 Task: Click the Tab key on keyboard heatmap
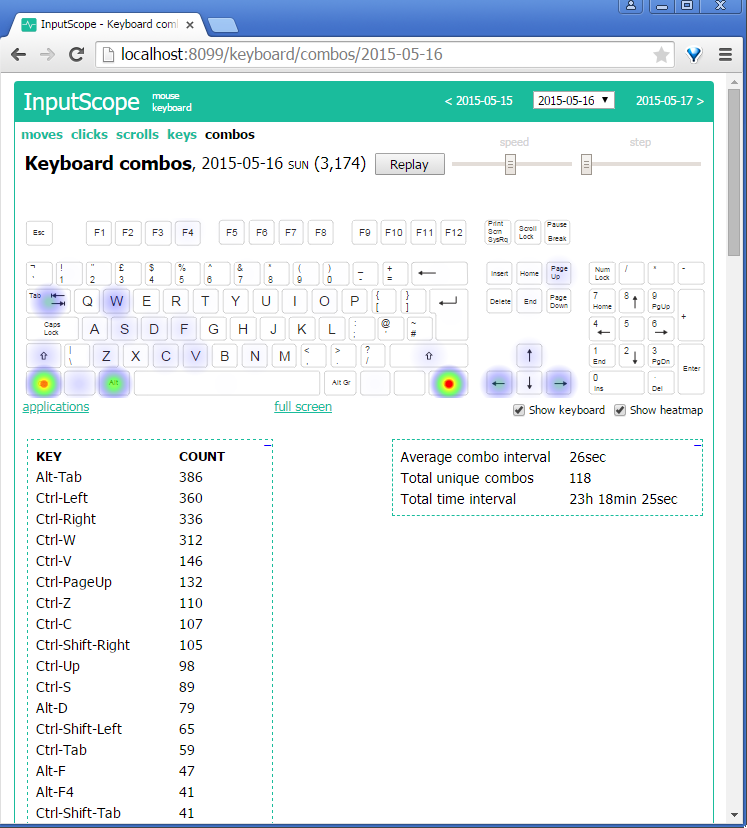(45, 300)
